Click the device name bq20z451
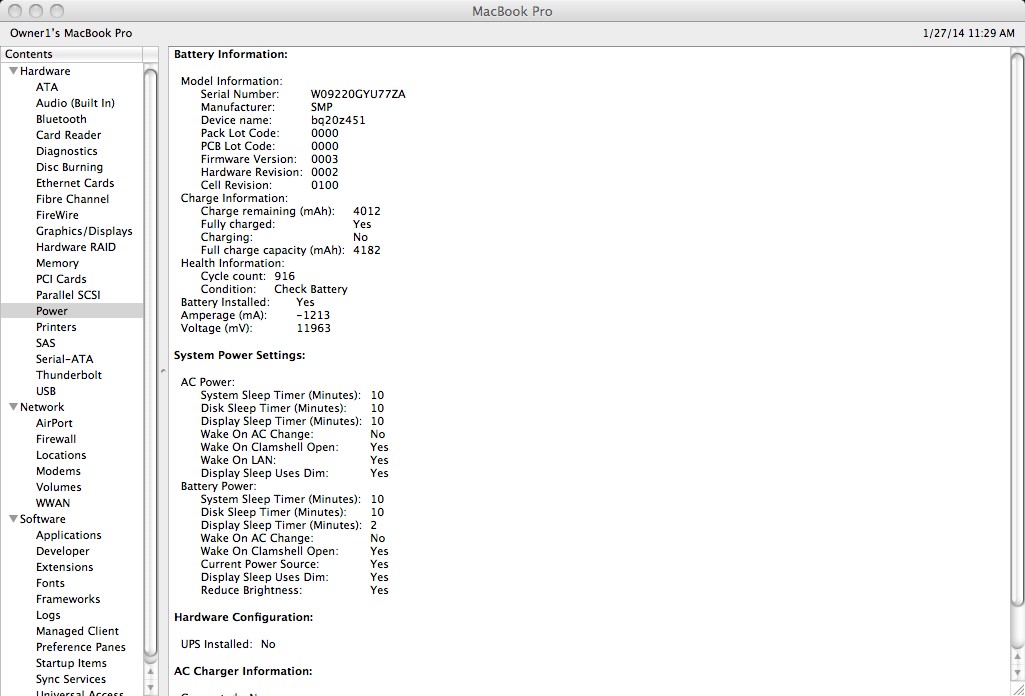 (x=338, y=120)
